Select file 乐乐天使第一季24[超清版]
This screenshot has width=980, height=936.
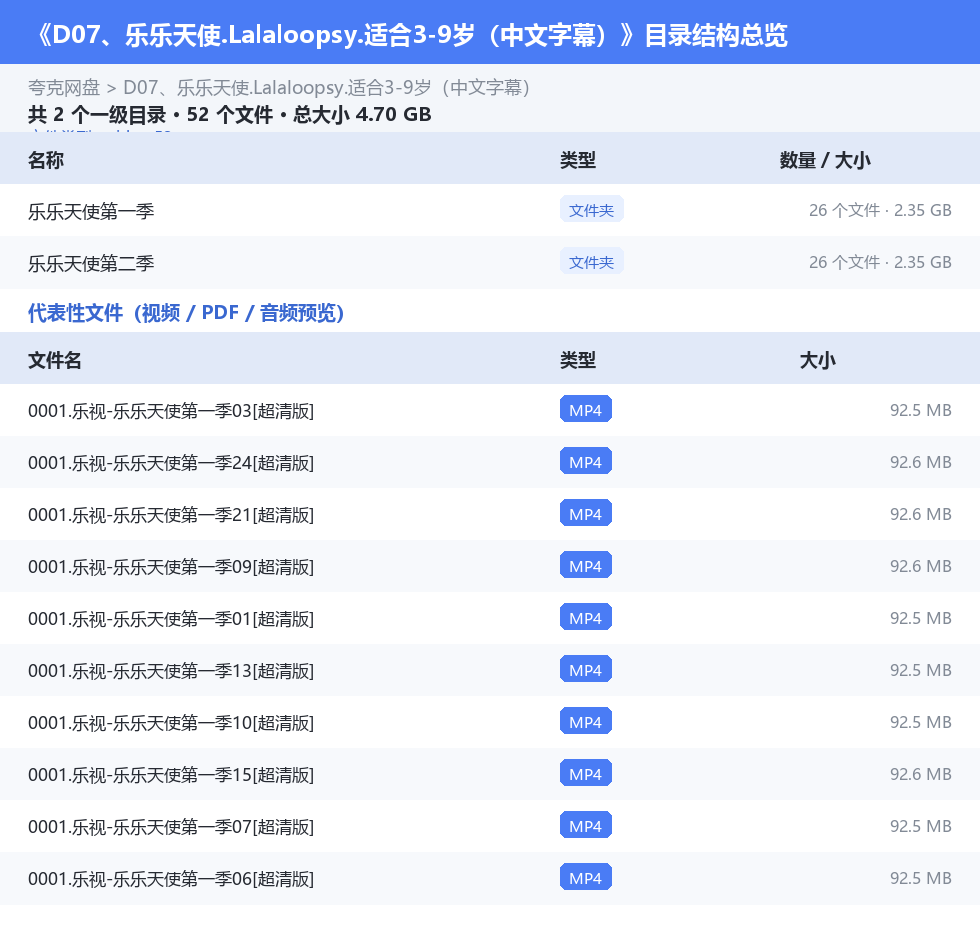pyautogui.click(x=171, y=463)
